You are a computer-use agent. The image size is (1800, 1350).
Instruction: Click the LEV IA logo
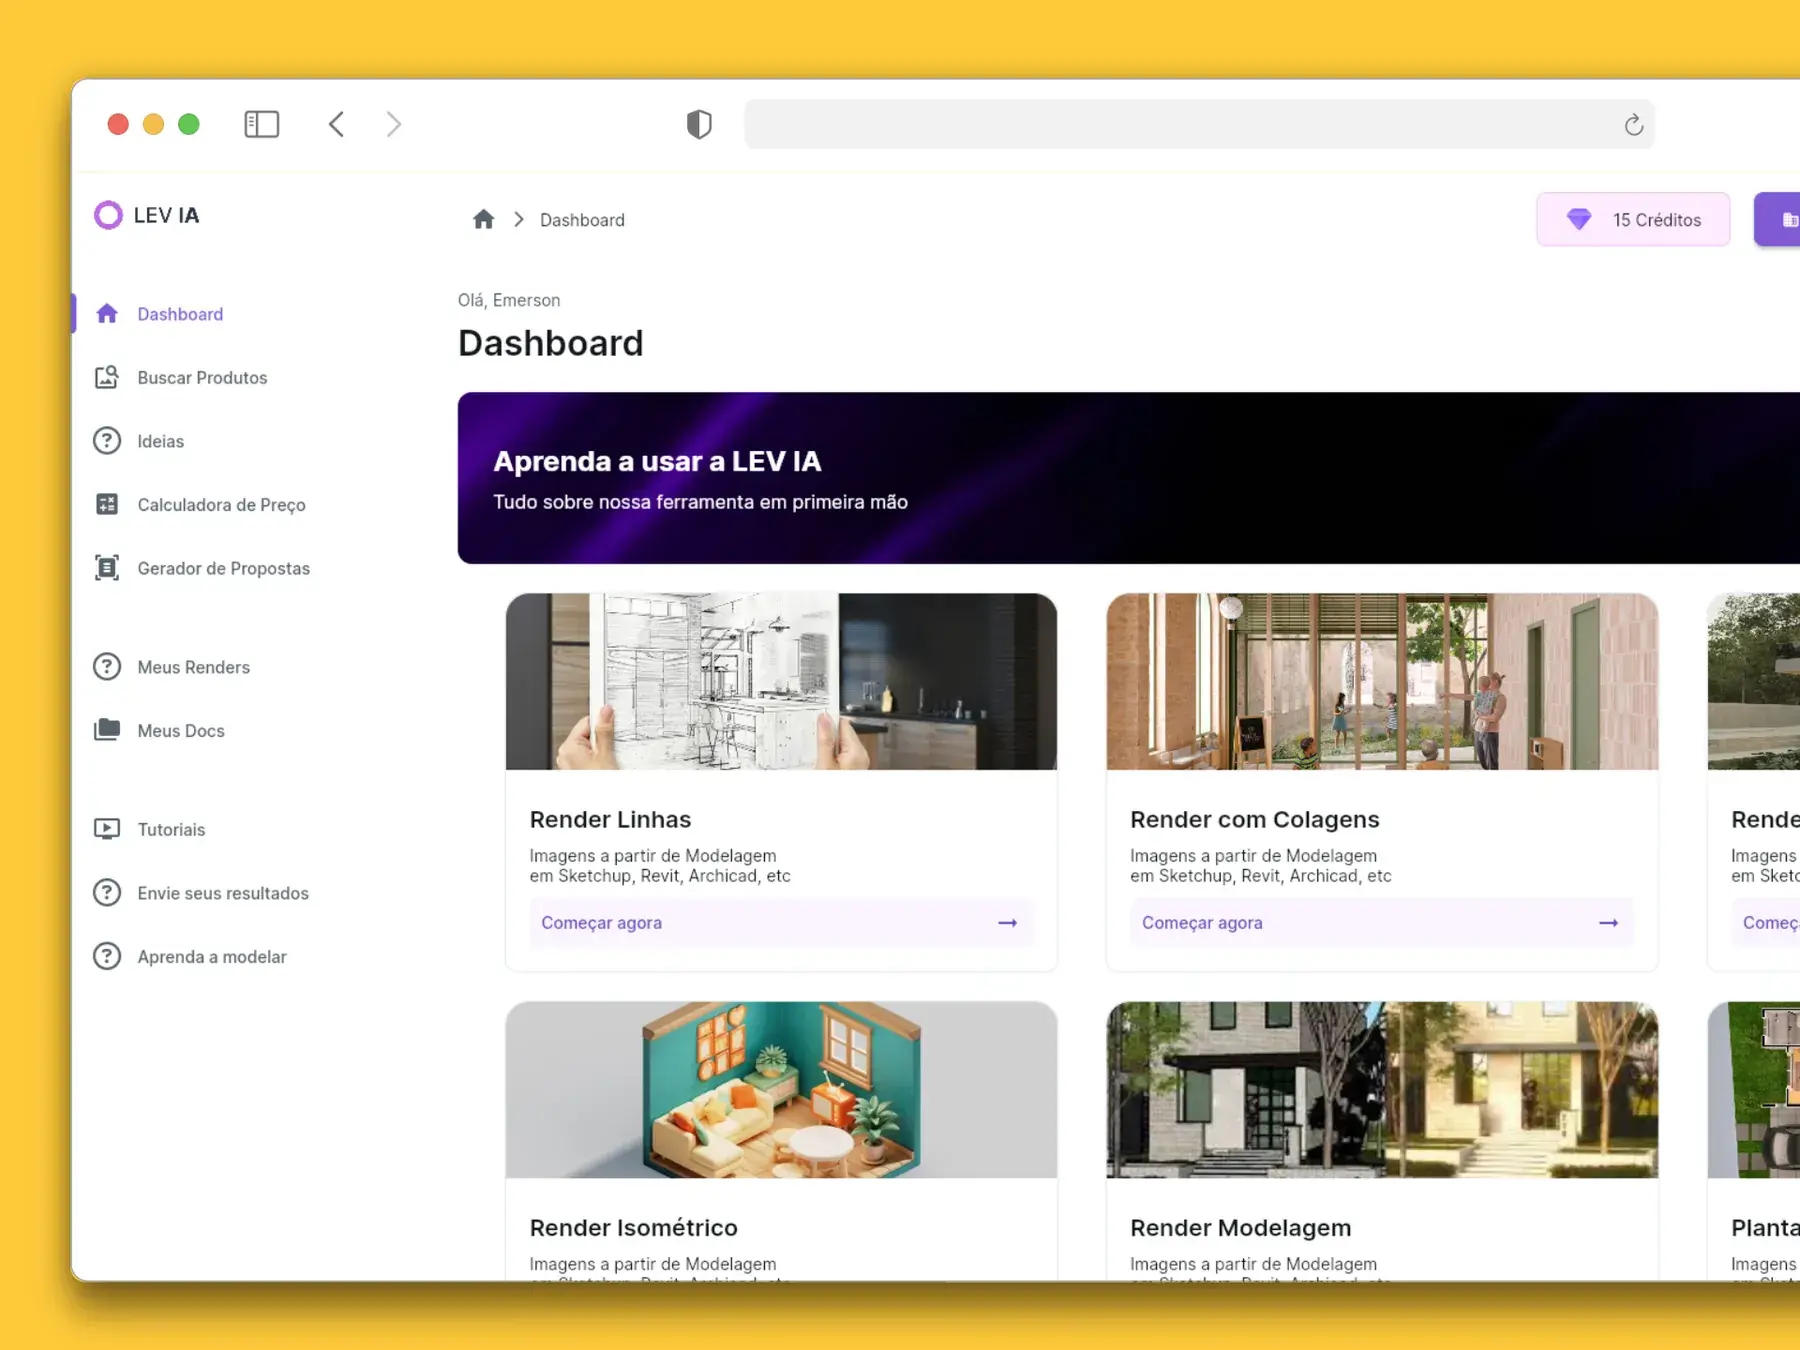pyautogui.click(x=147, y=215)
